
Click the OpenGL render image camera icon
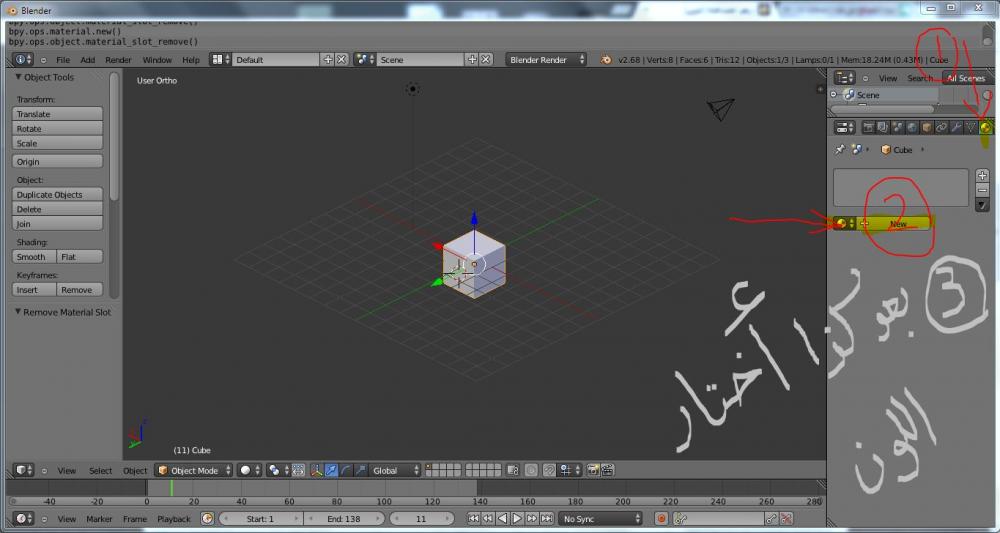click(593, 471)
